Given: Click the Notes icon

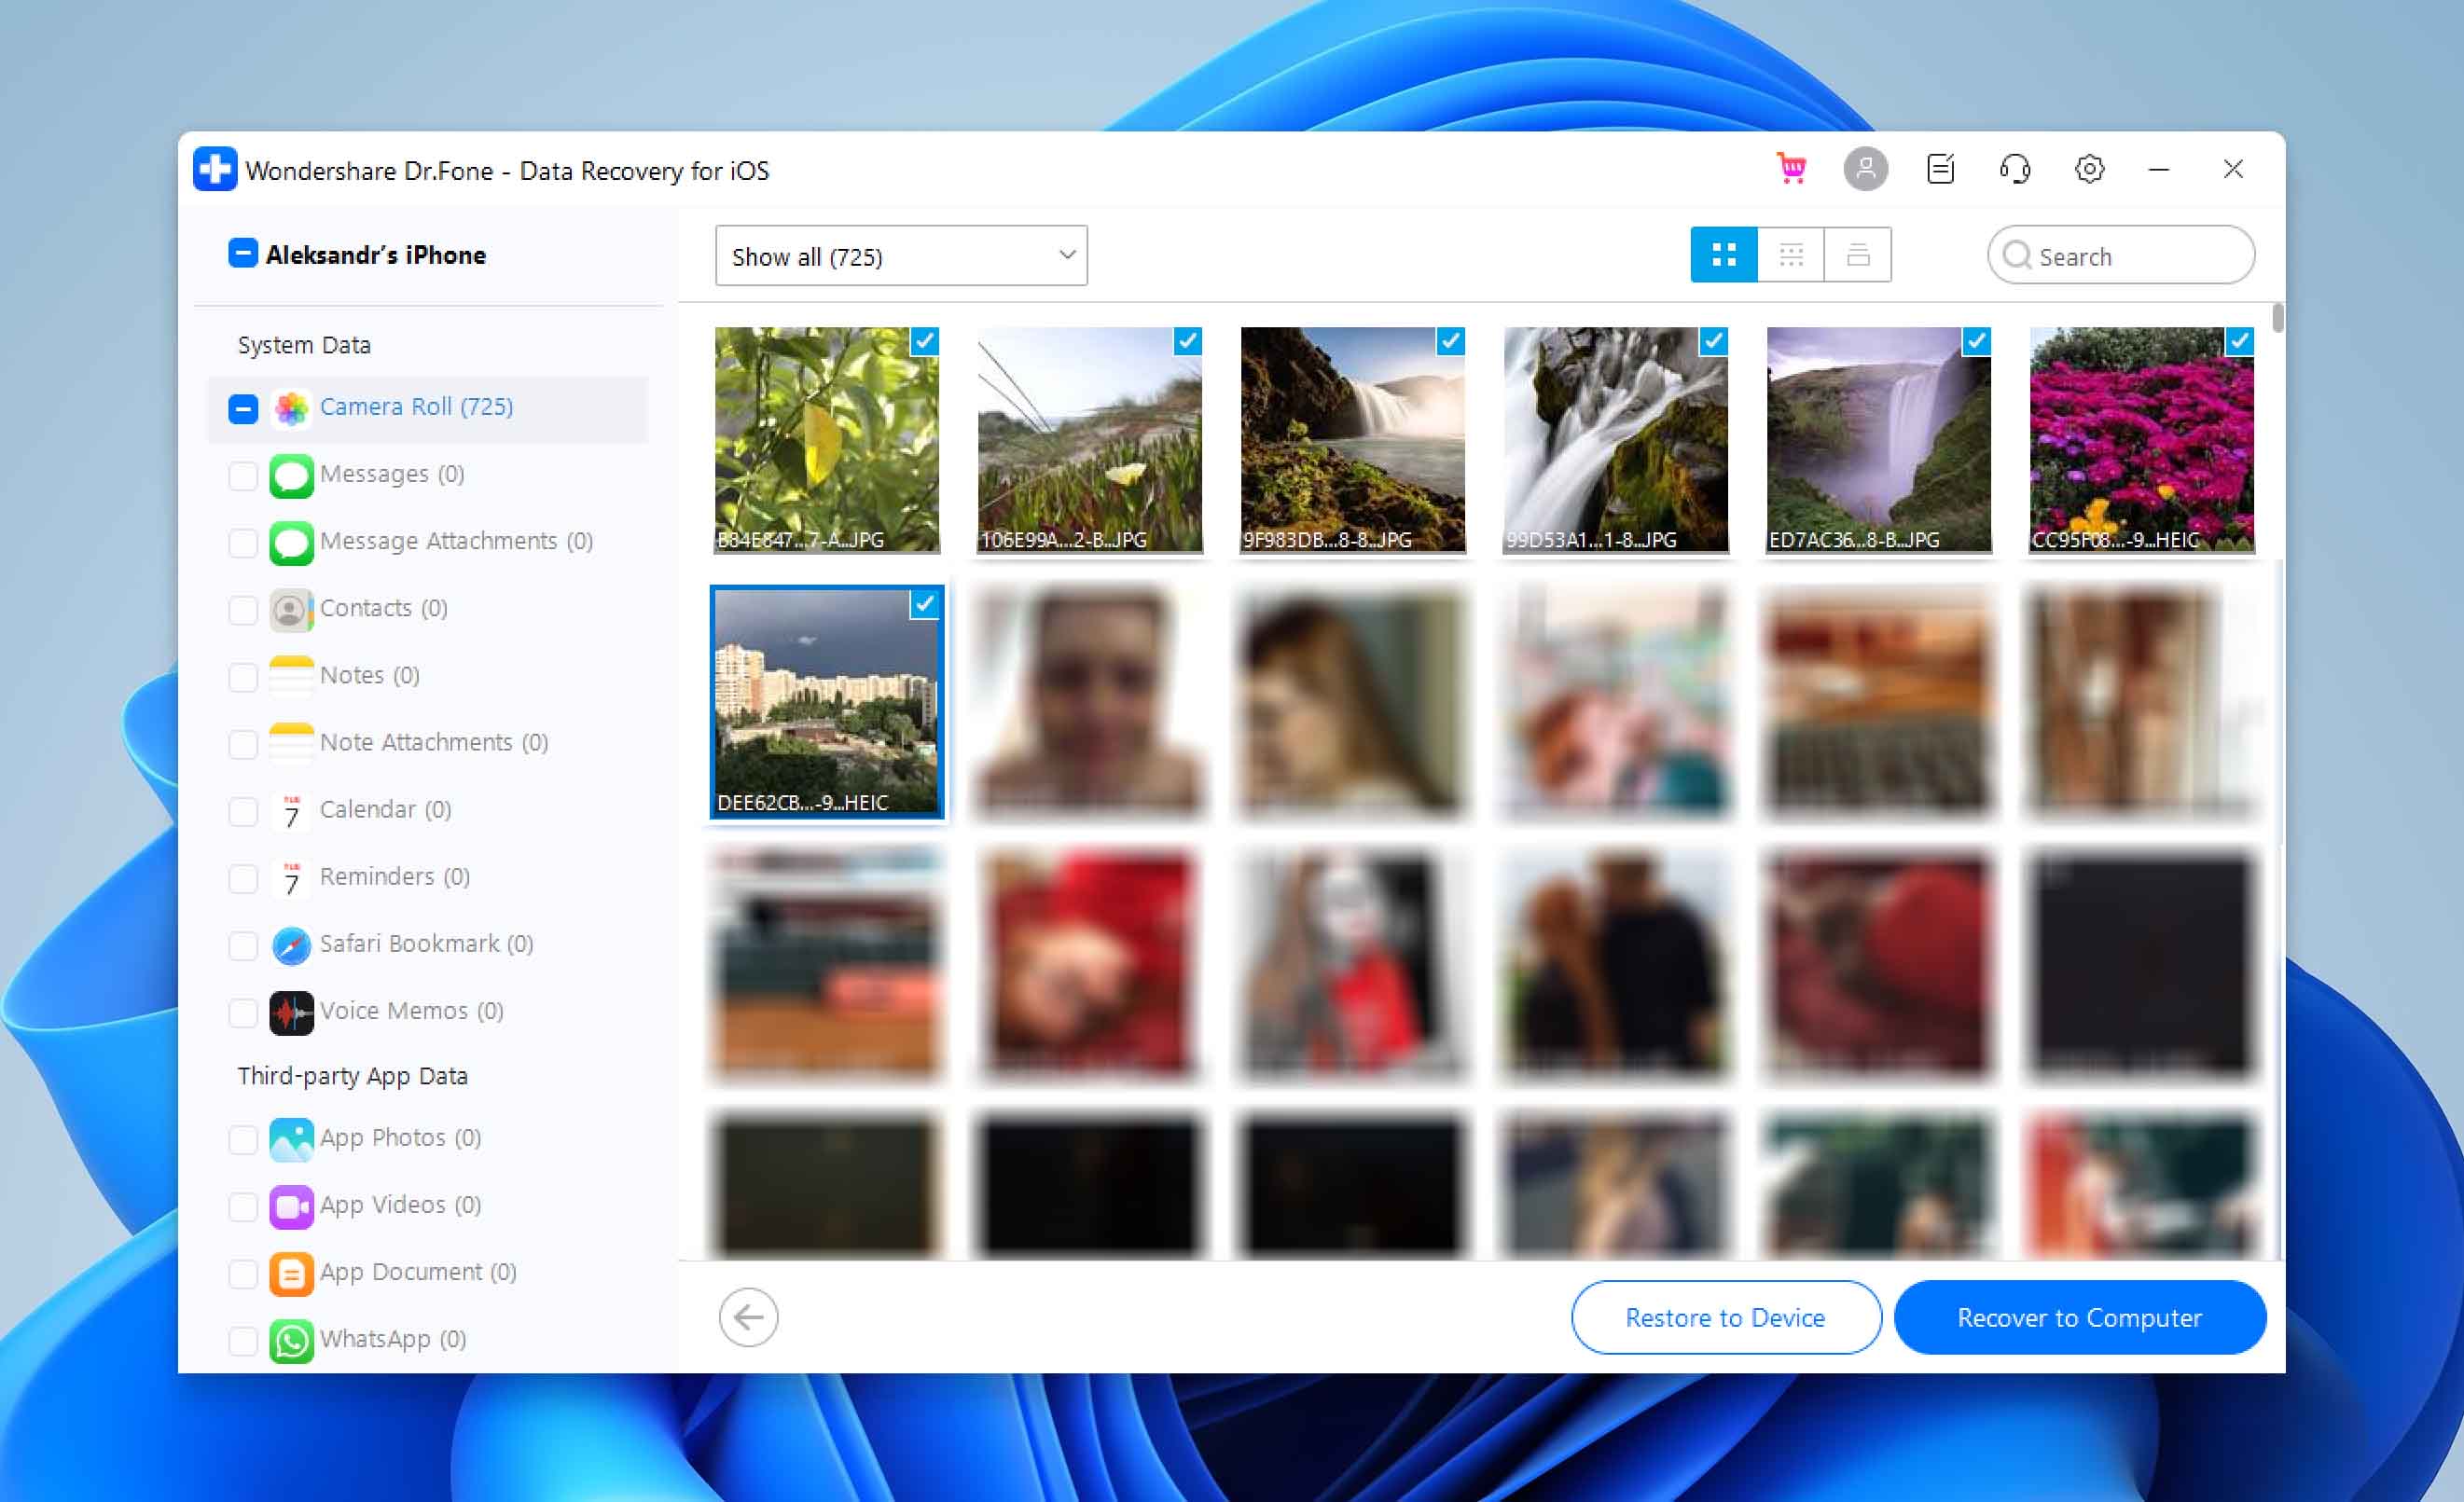Looking at the screenshot, I should pyautogui.click(x=291, y=676).
